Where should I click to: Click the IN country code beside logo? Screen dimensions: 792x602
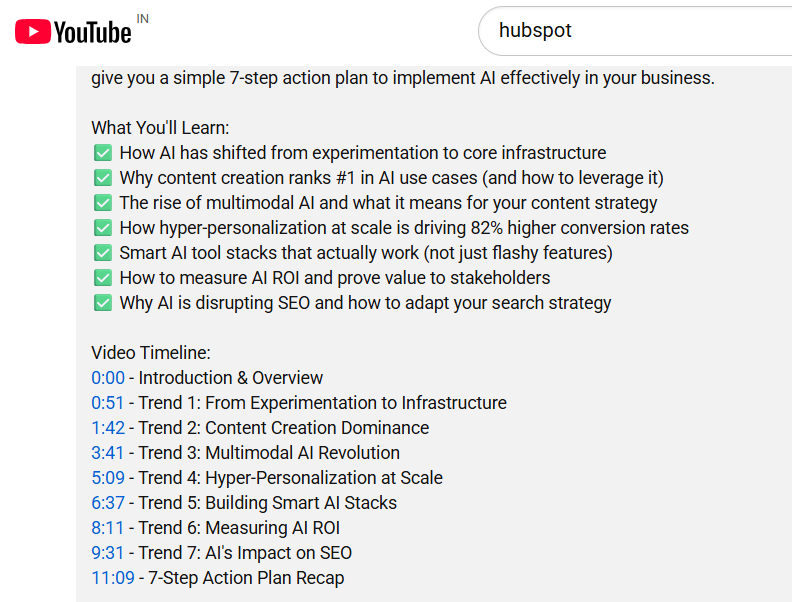coord(142,19)
